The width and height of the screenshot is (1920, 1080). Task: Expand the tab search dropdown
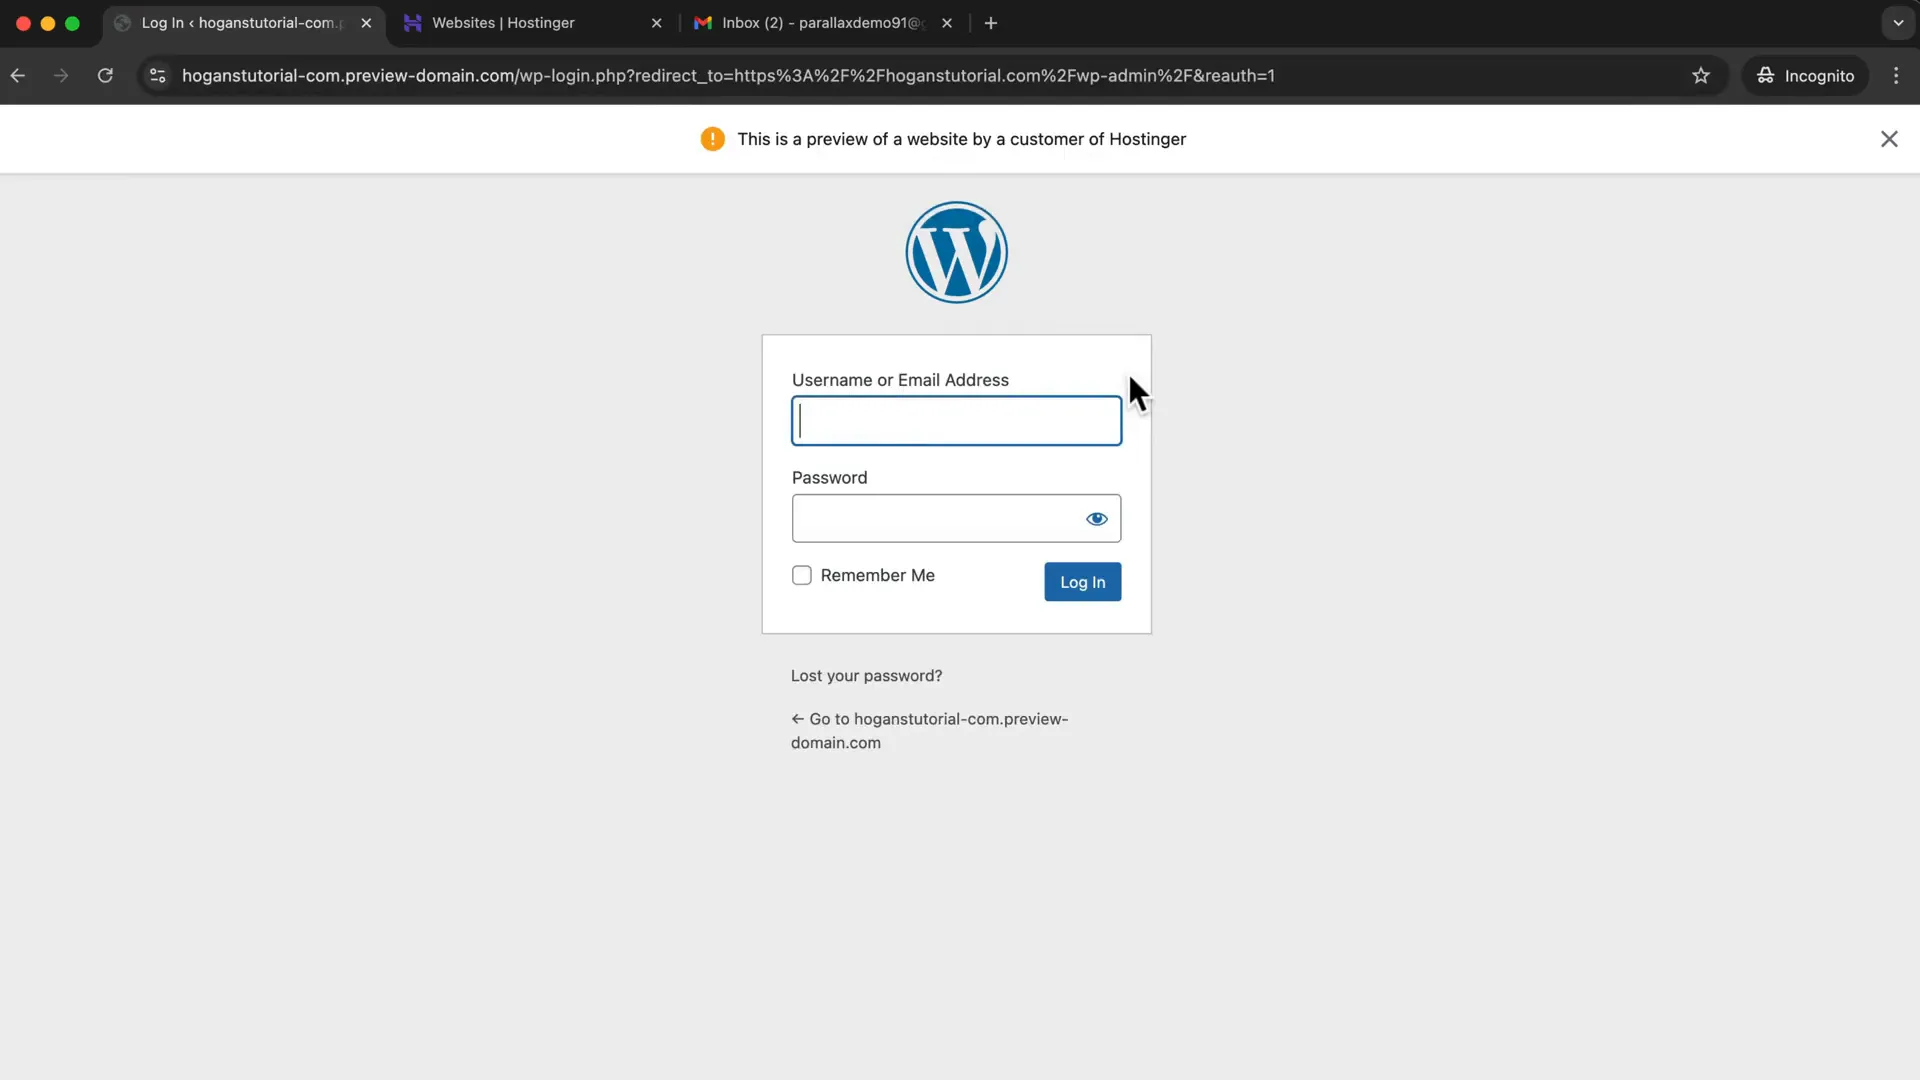[x=1898, y=23]
